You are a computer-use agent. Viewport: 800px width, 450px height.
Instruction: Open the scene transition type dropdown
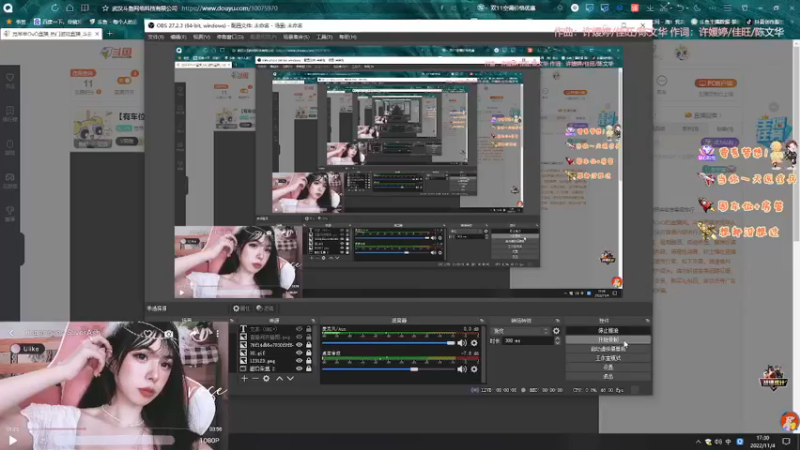[x=520, y=331]
